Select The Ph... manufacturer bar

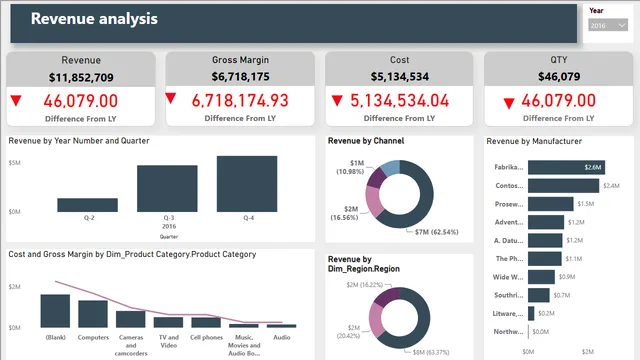(544, 259)
